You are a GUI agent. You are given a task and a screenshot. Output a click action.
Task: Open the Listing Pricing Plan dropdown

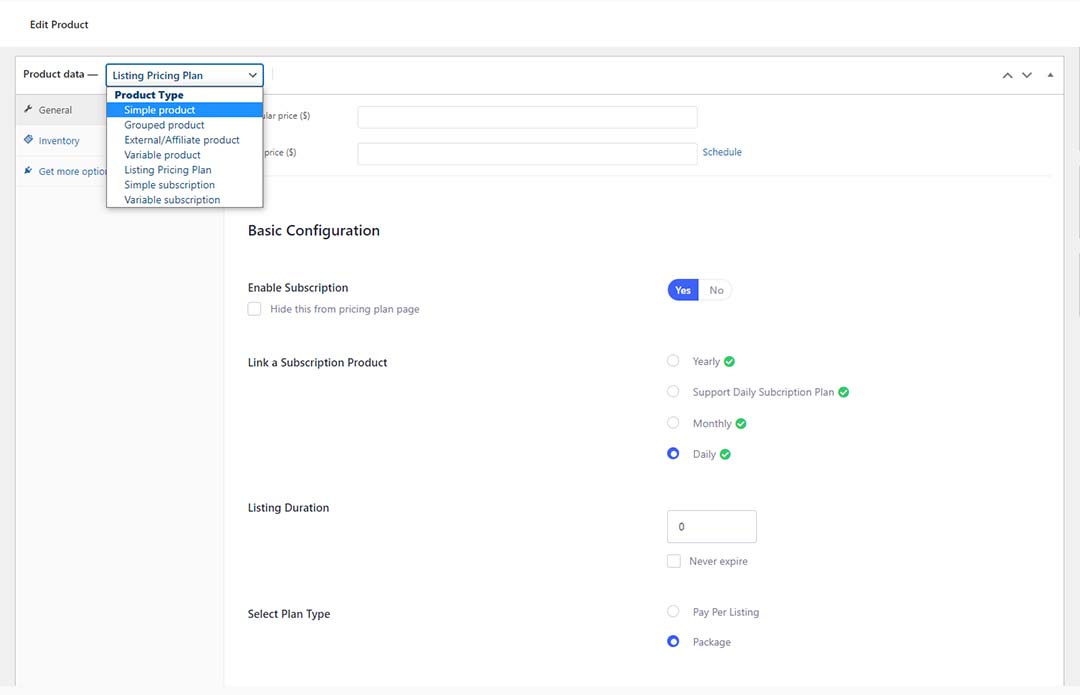(x=184, y=75)
